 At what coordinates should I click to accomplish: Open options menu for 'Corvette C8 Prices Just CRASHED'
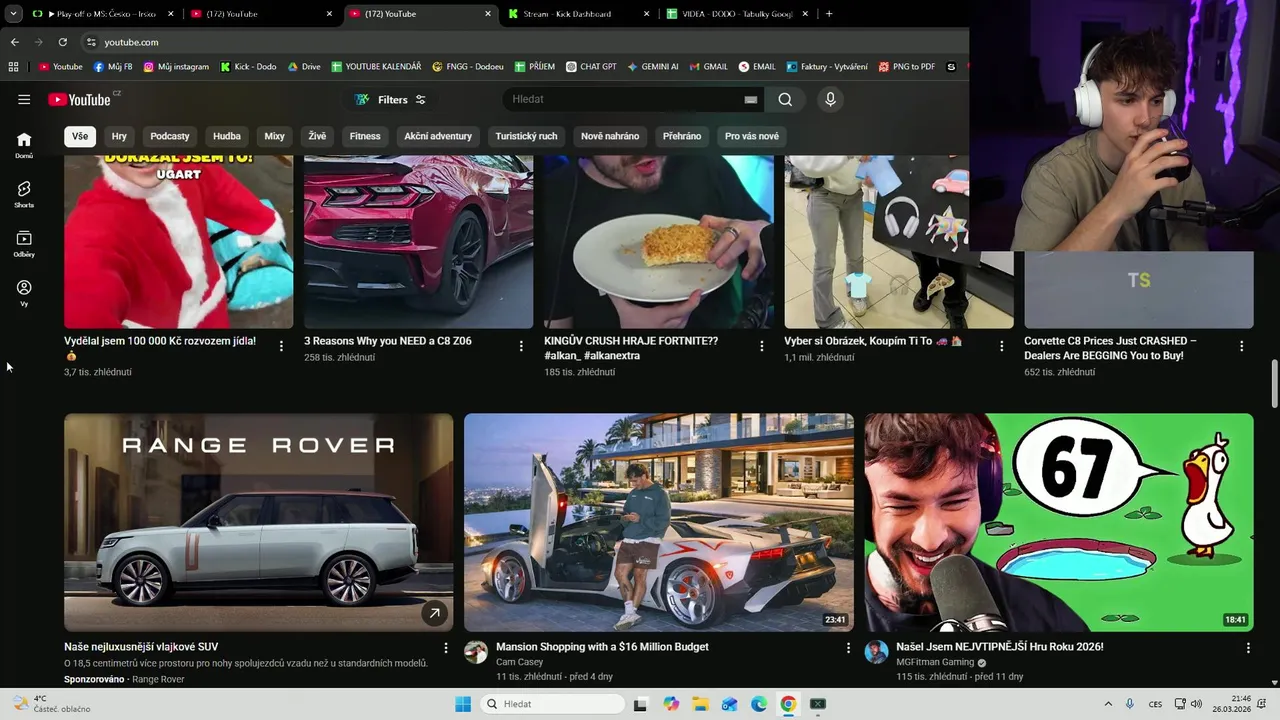click(x=1241, y=346)
